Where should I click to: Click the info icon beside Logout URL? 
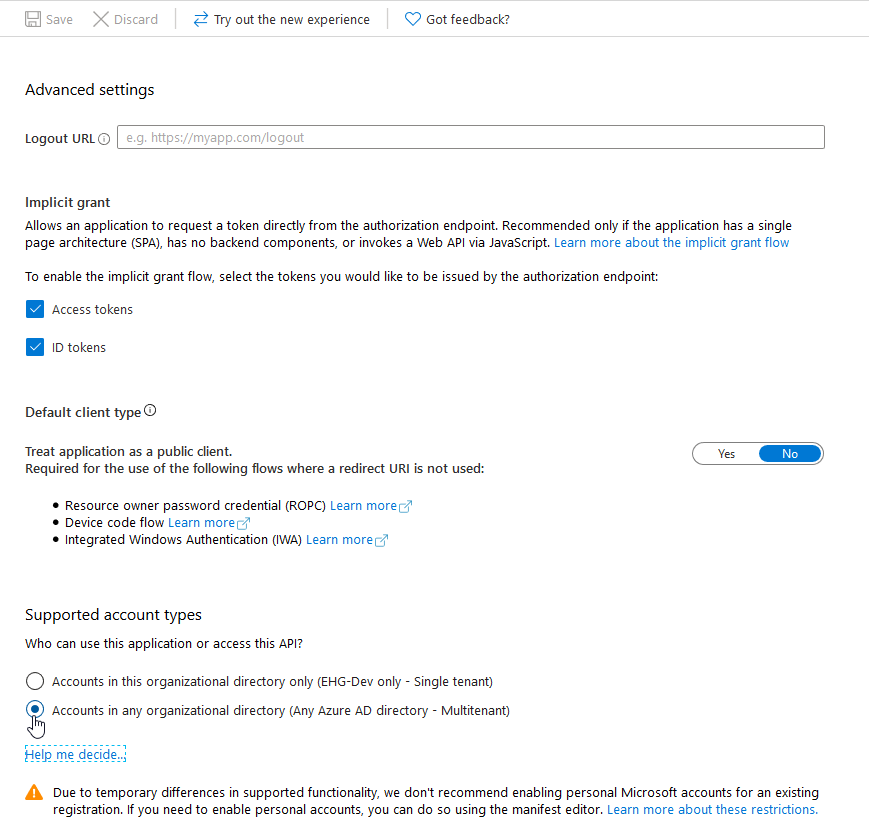(x=105, y=138)
